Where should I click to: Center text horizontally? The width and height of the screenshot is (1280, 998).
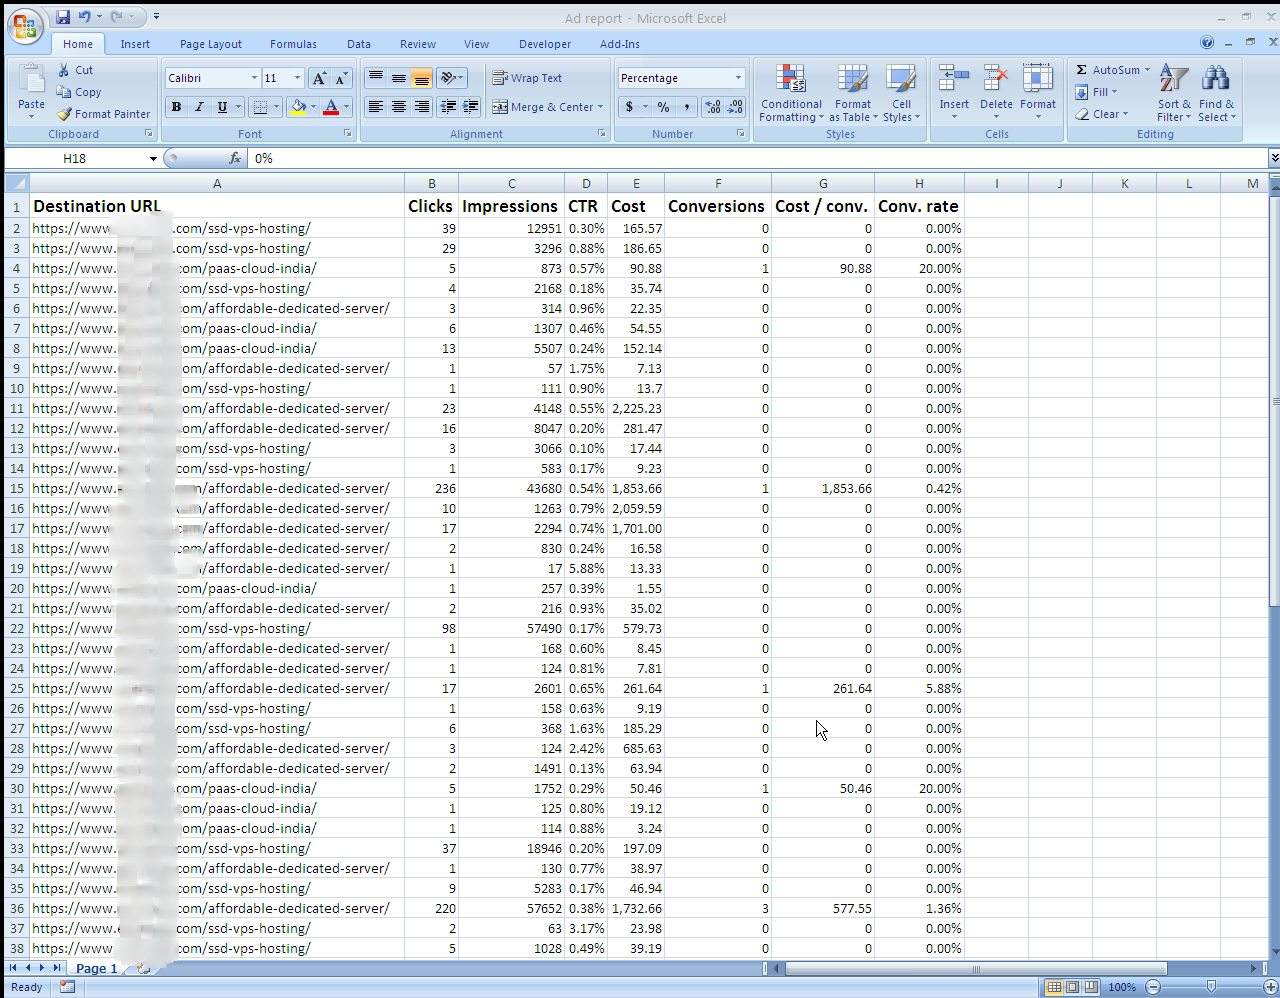399,107
